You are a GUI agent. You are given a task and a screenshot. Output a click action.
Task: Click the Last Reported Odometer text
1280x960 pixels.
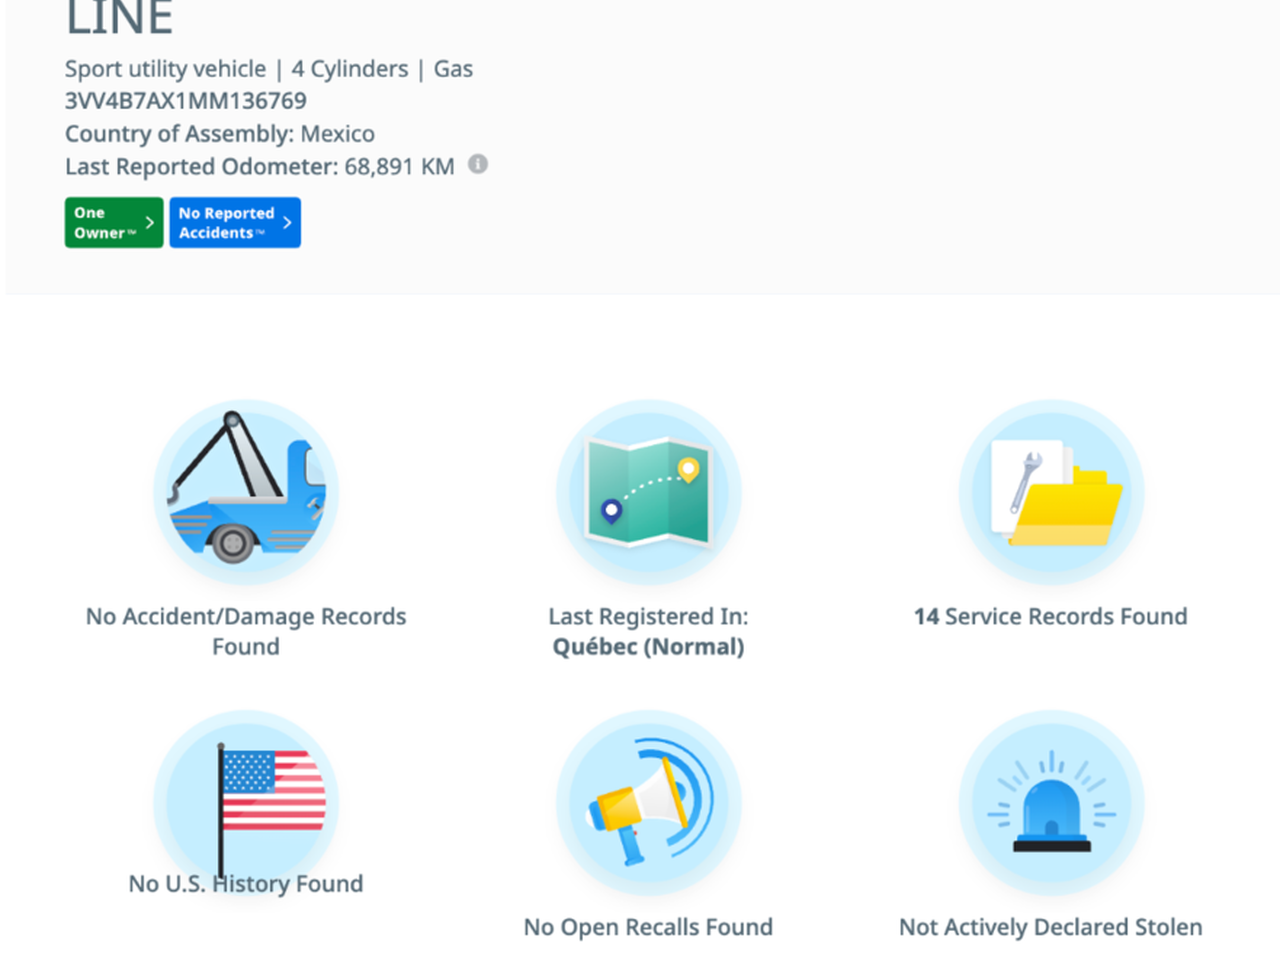260,166
